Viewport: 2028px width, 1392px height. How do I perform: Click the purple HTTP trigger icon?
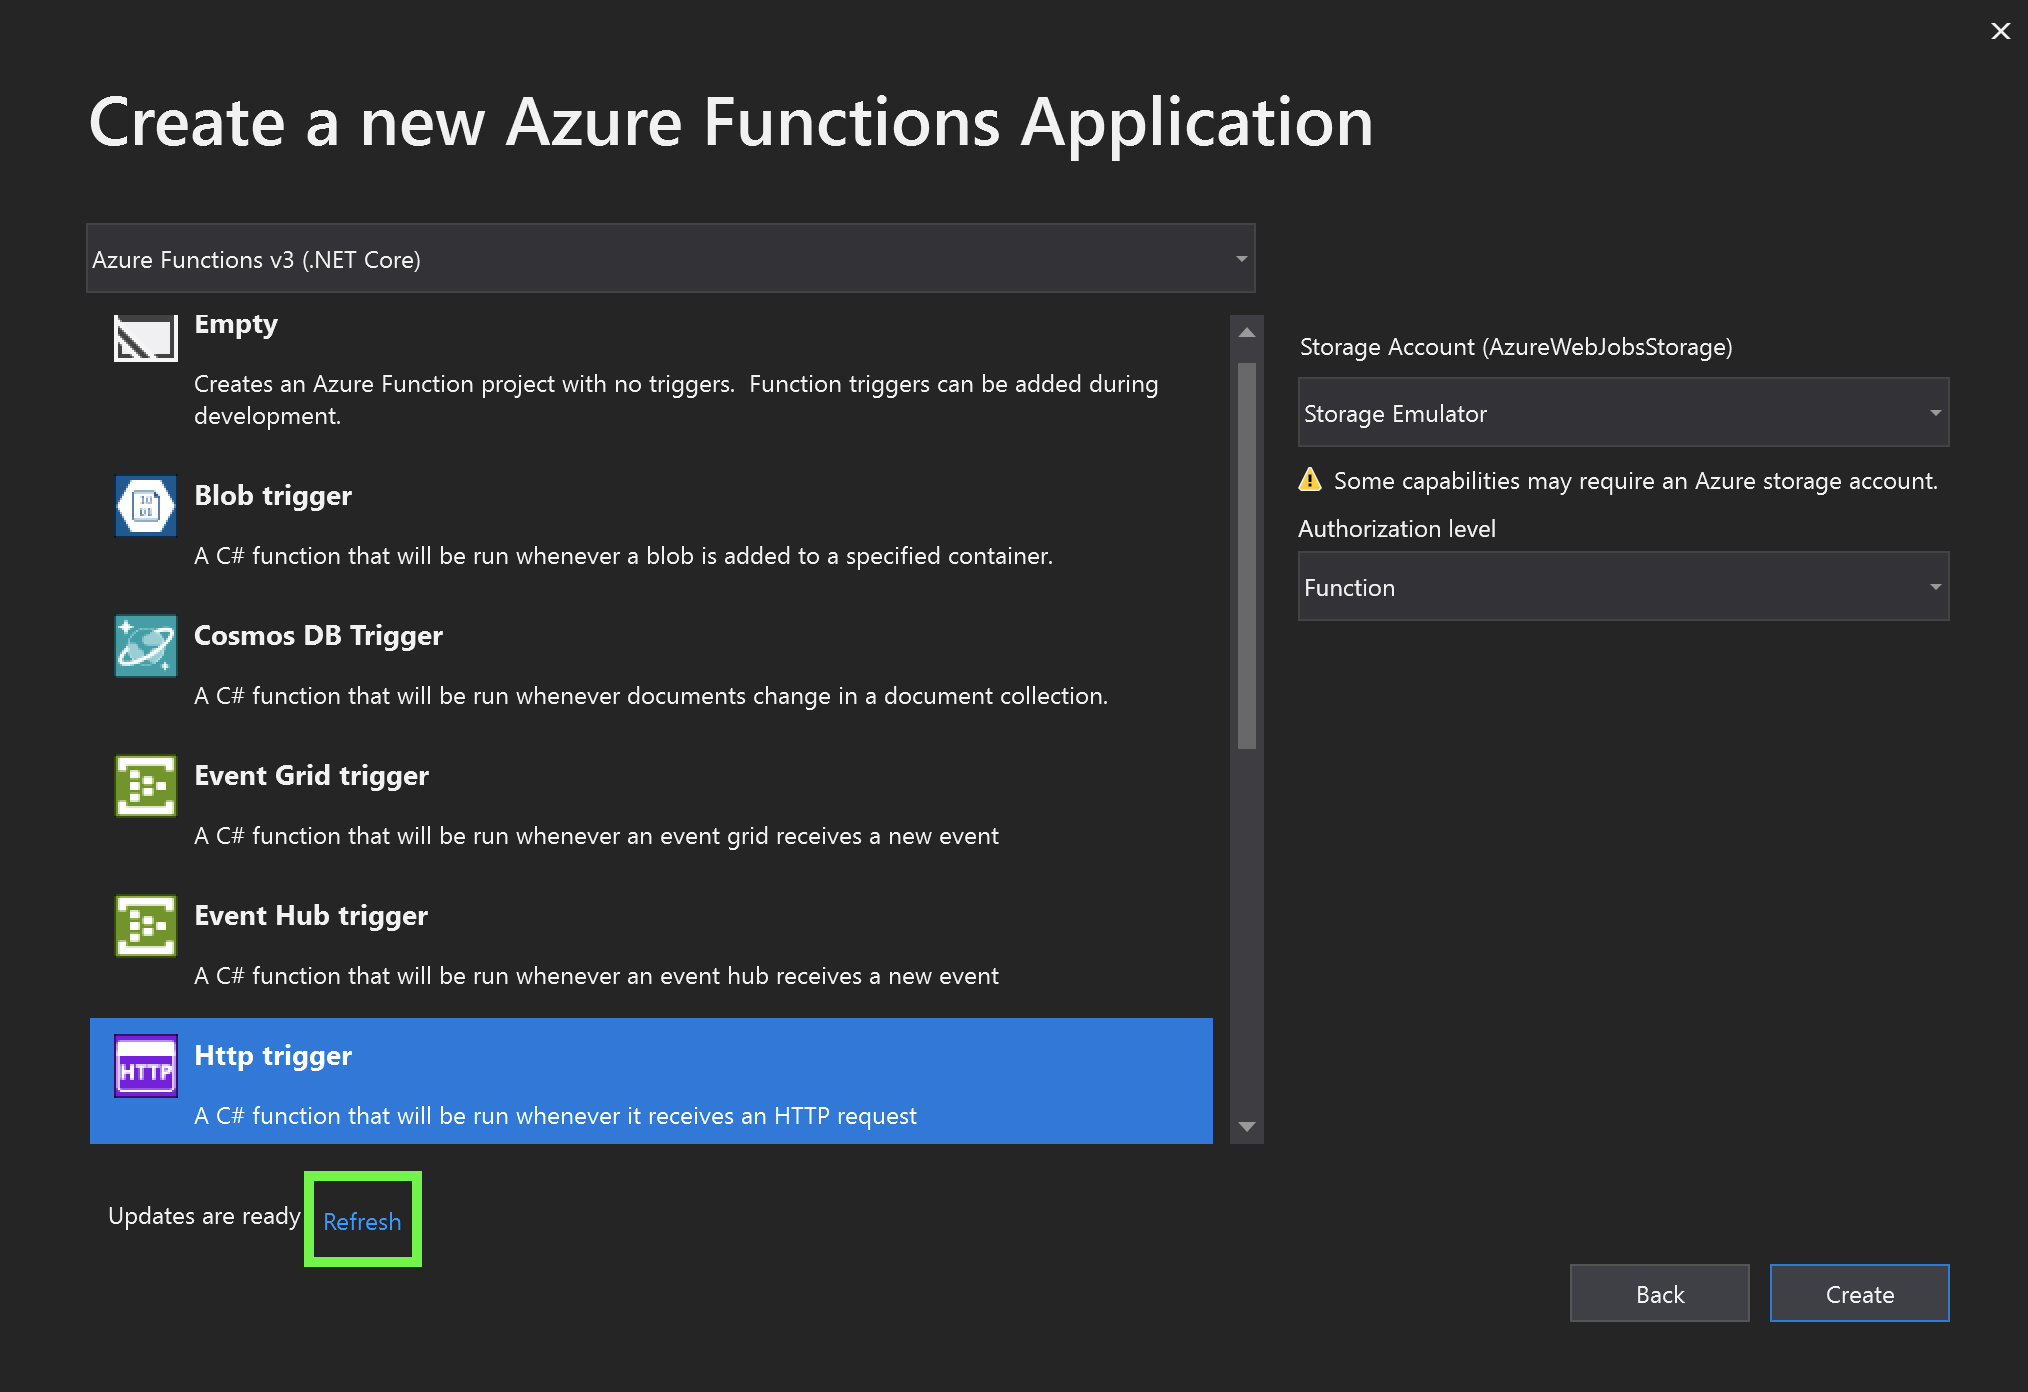(x=145, y=1066)
